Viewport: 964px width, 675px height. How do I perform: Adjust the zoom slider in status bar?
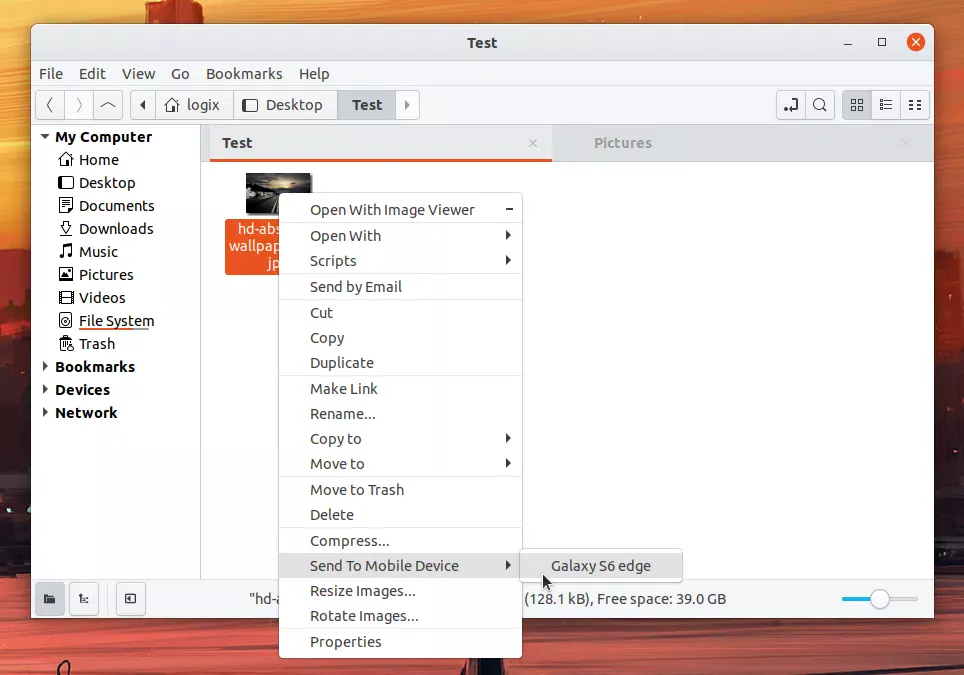click(880, 599)
